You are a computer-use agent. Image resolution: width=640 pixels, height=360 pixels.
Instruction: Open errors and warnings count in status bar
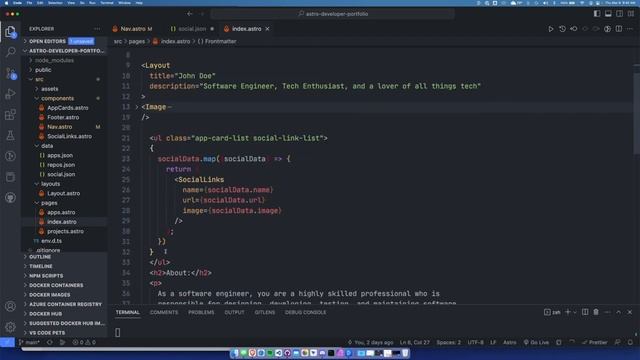pyautogui.click(x=84, y=342)
